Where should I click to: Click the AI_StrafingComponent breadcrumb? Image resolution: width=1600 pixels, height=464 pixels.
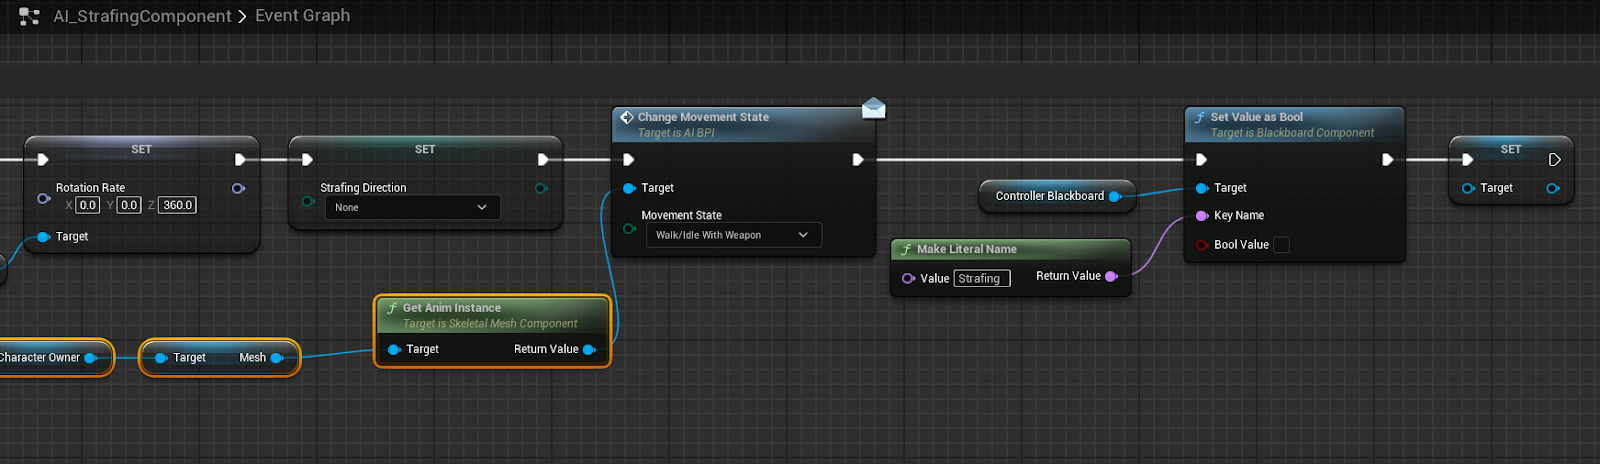[142, 16]
